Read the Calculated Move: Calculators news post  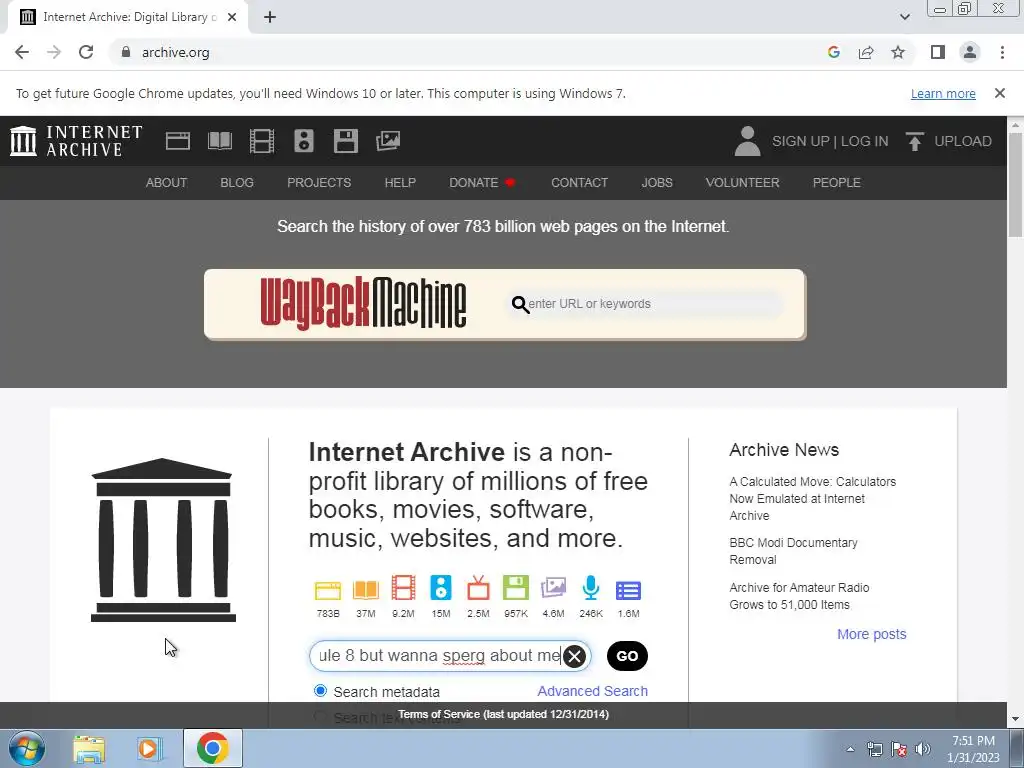(812, 498)
